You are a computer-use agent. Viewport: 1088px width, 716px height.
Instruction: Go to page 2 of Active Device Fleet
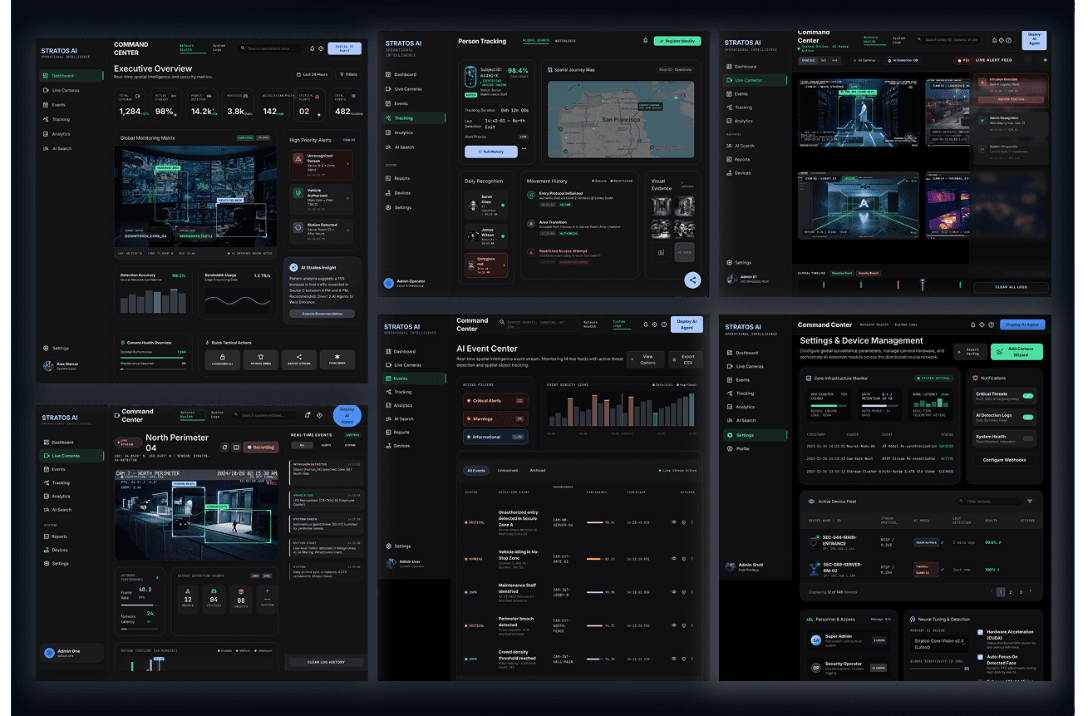[1010, 592]
